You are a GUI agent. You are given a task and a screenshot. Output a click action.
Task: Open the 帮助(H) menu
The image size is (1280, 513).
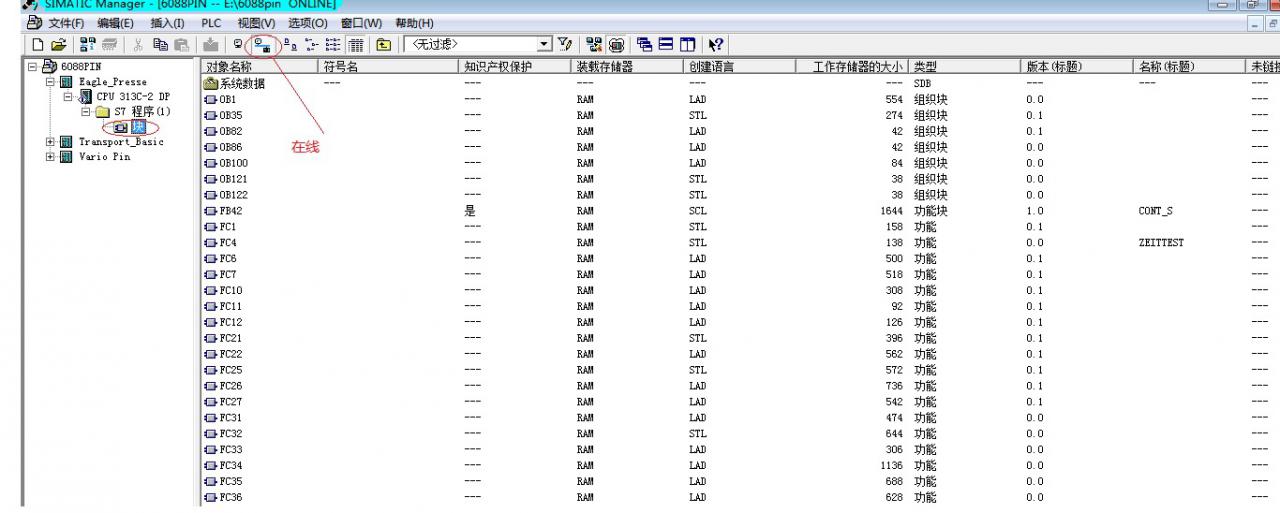(x=415, y=23)
